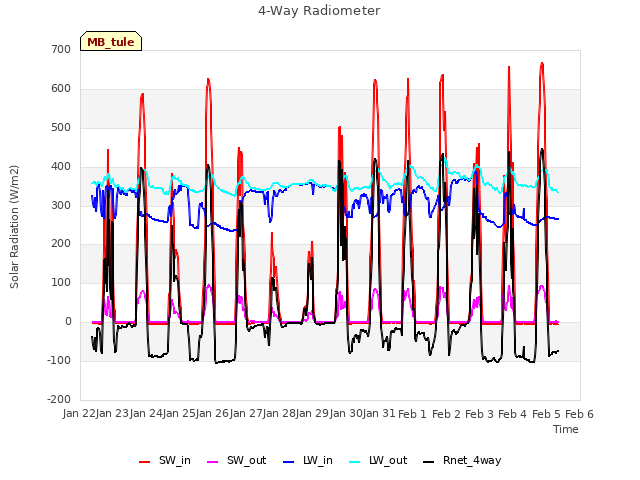
Task: Click the 600 y-axis tick label
Action: (x=61, y=89)
